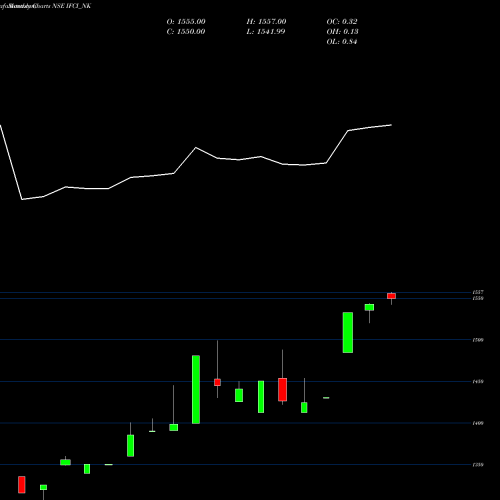Click the 1350 price axis label
Screen dimensions: 500x500
[x=478, y=465]
